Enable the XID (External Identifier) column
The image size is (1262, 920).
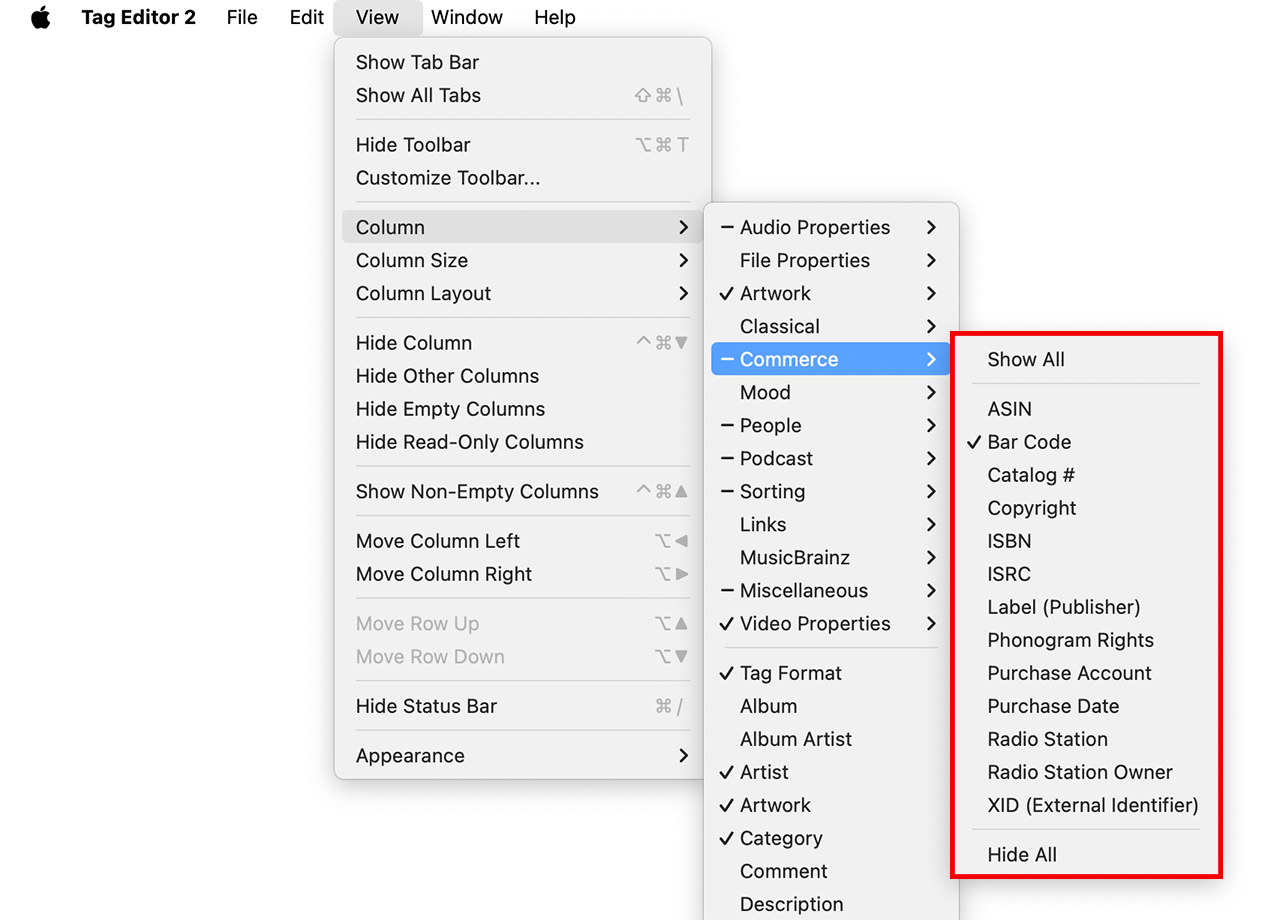(1085, 805)
